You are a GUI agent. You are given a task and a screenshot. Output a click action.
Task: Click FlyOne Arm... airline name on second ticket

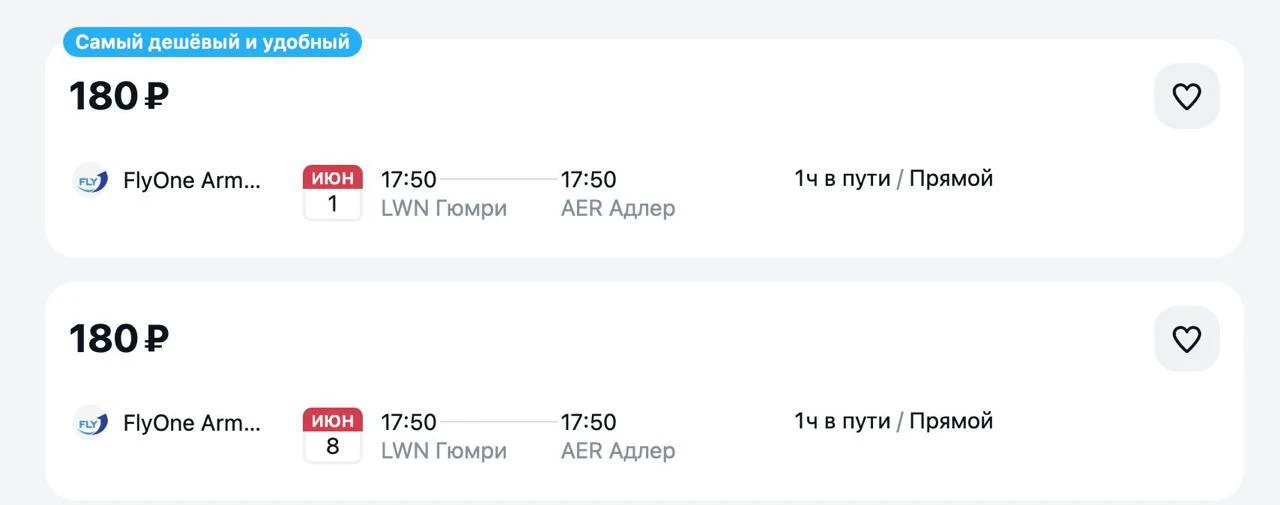[x=191, y=424]
